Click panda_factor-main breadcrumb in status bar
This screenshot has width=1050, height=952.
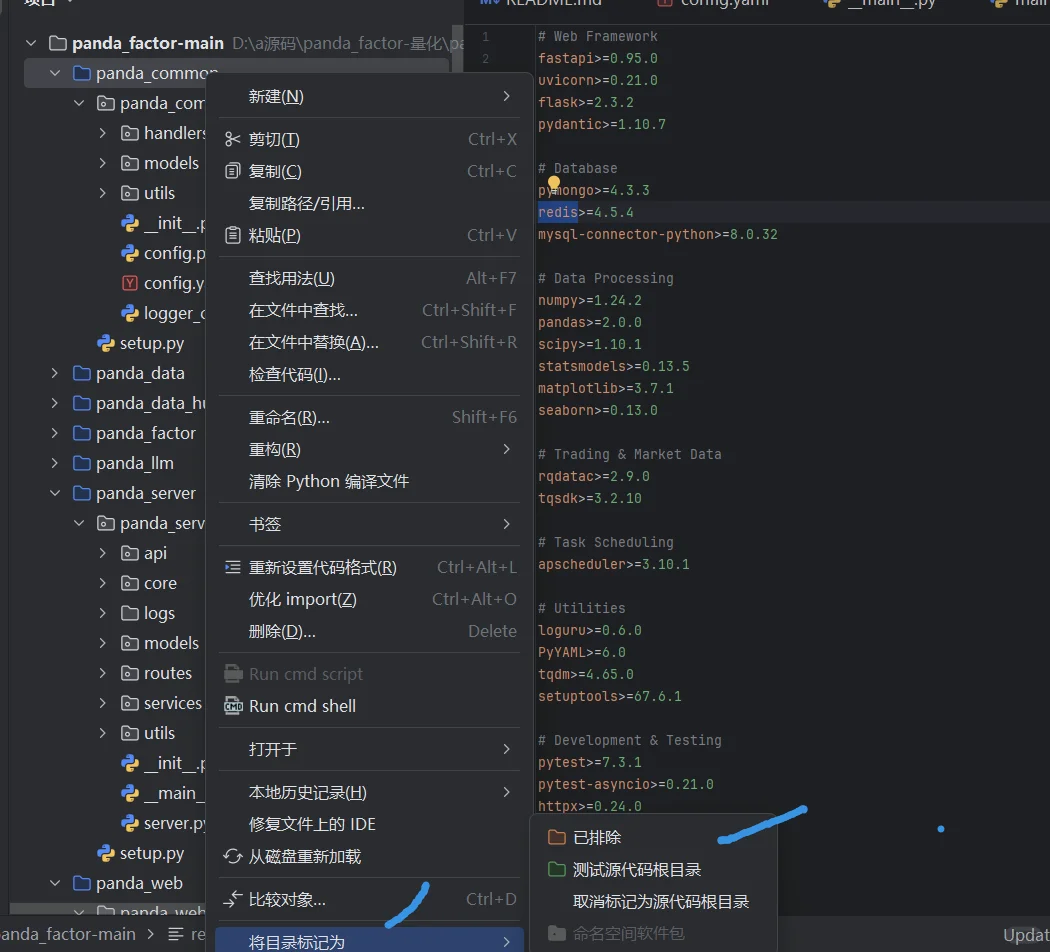coord(67,934)
